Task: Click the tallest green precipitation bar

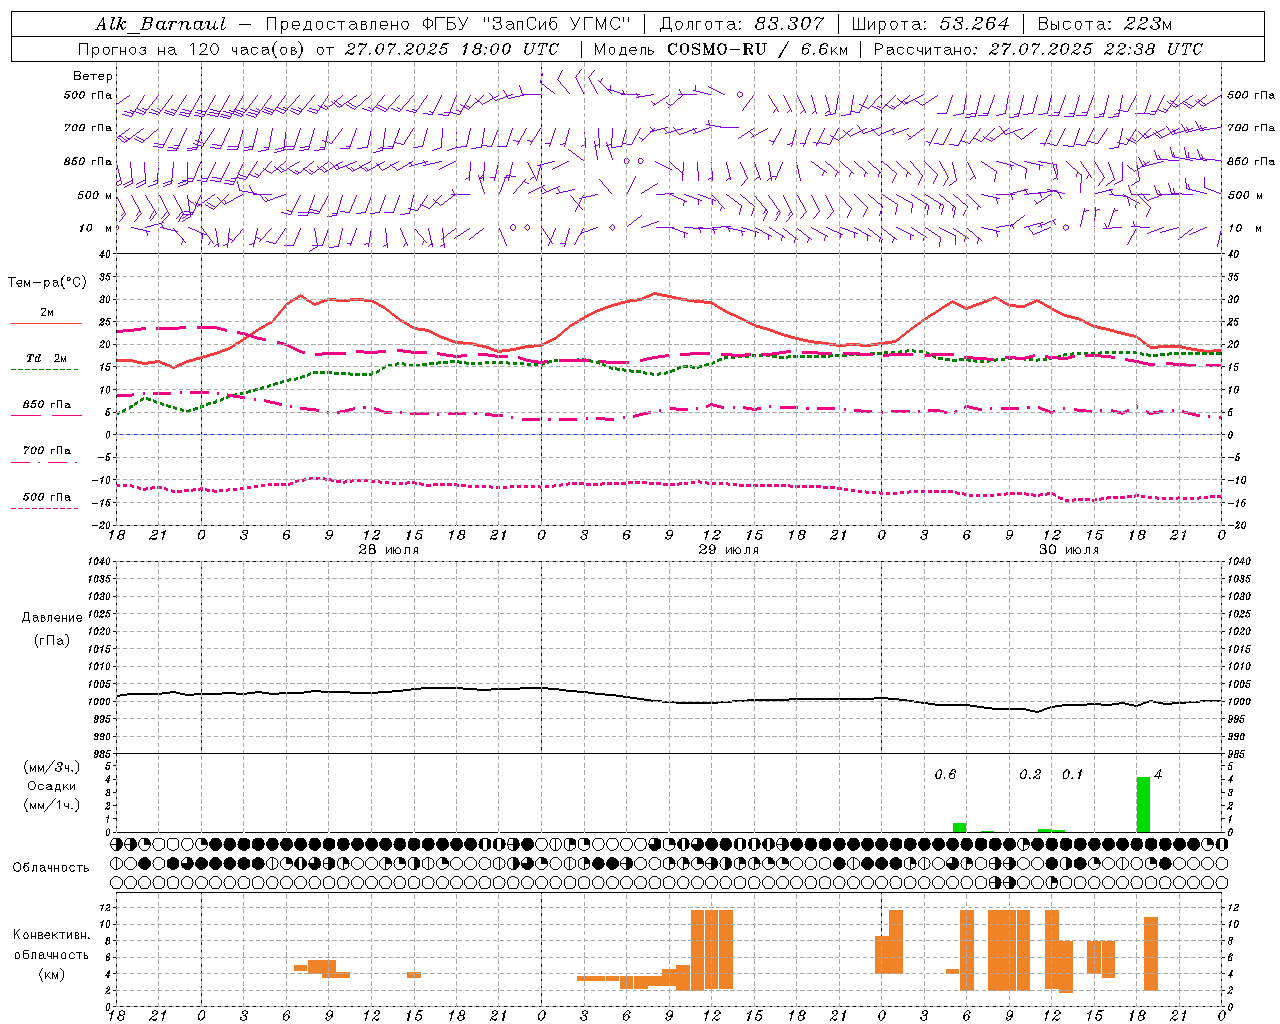Action: pyautogui.click(x=1143, y=804)
